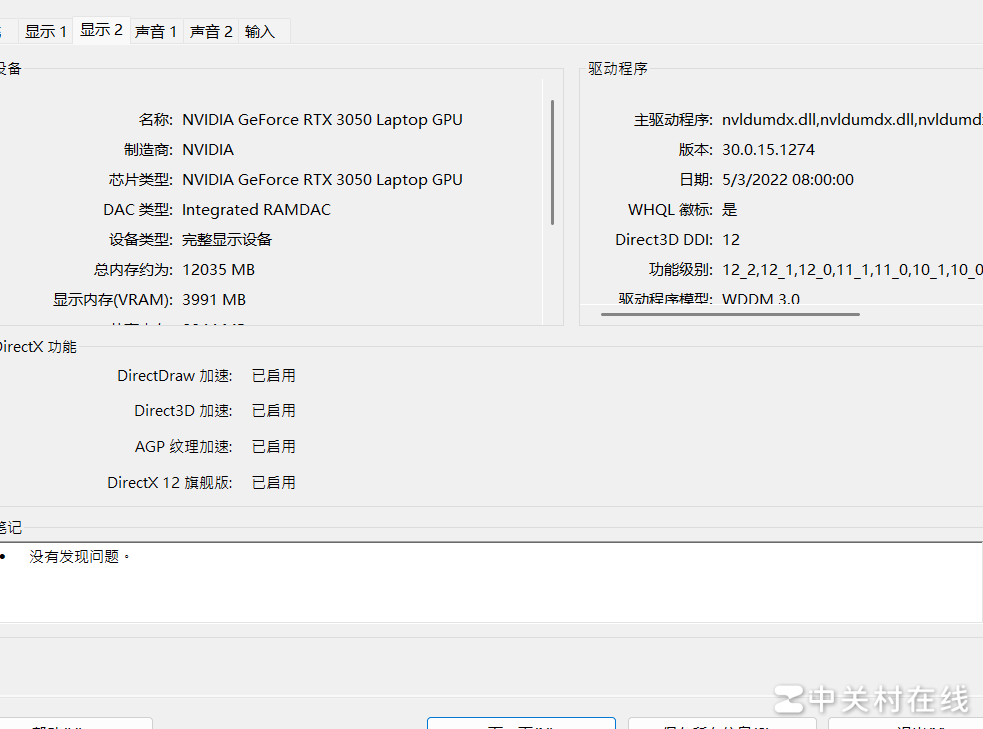
Task: Click the DirectDraw 加速 status 已启用
Action: coord(273,376)
